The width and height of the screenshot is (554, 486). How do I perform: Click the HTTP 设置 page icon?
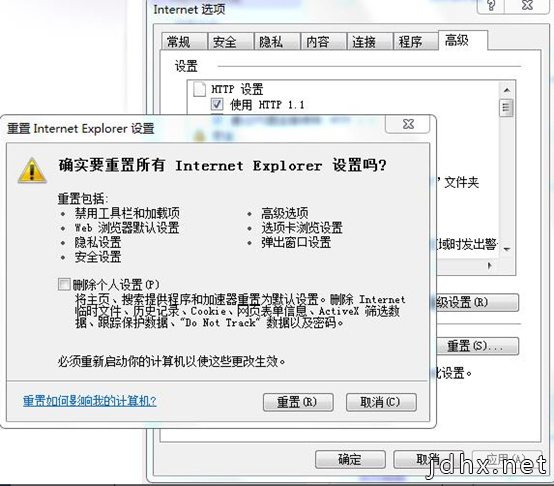point(200,89)
